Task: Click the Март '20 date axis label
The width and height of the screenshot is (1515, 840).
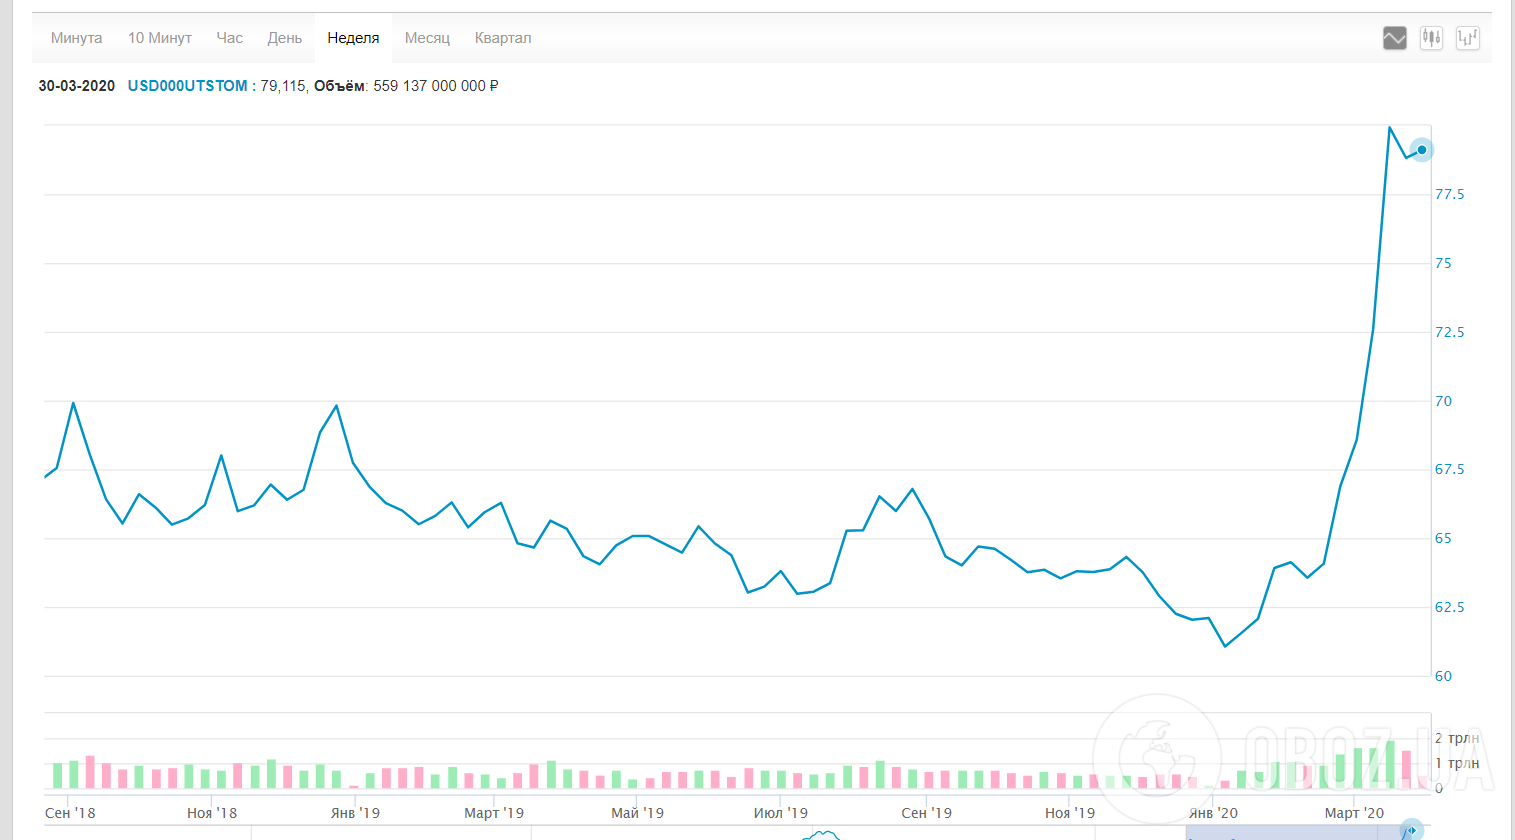Action: click(1354, 813)
